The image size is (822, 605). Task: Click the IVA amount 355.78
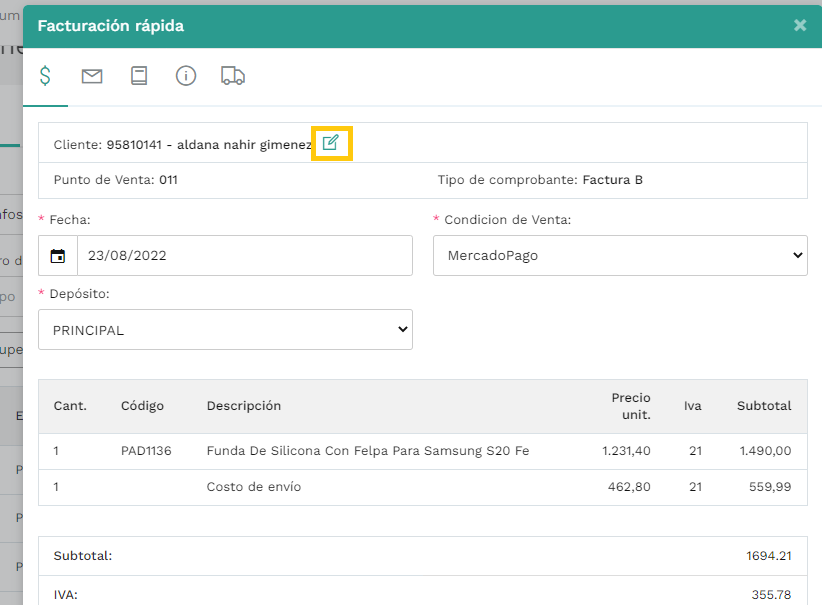(772, 595)
